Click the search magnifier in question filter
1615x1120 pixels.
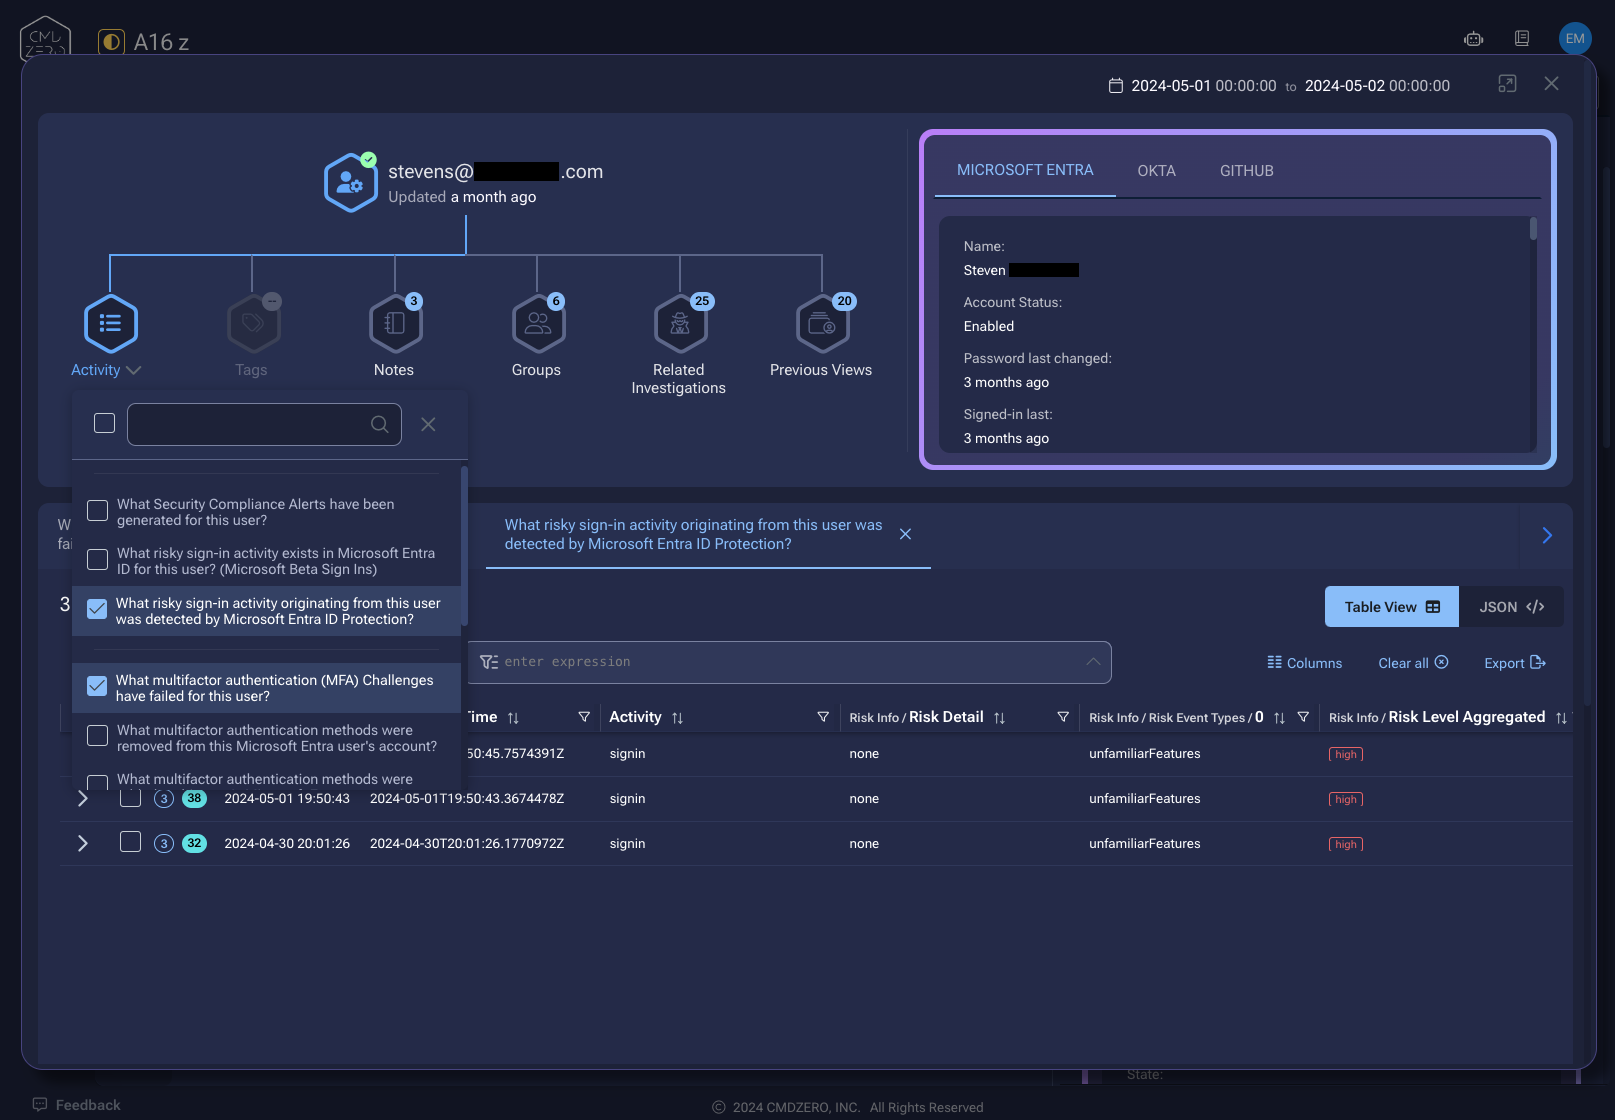(380, 424)
